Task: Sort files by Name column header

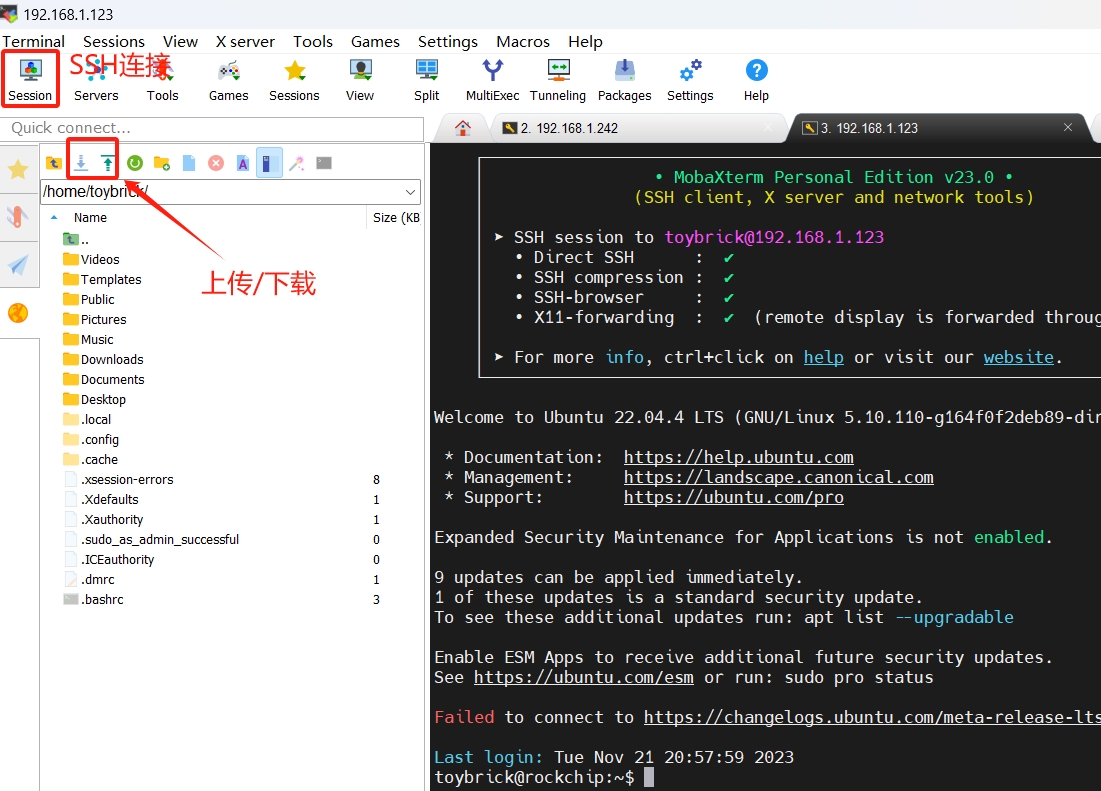Action: (90, 218)
